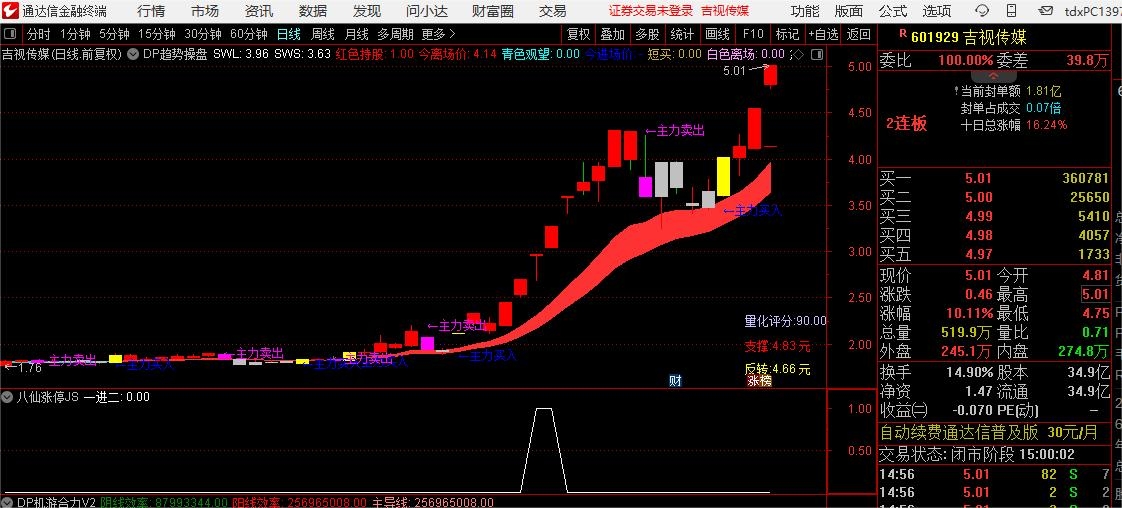Add stock with the +自选 button
Viewport: 1122px width, 508px height.
(x=824, y=34)
